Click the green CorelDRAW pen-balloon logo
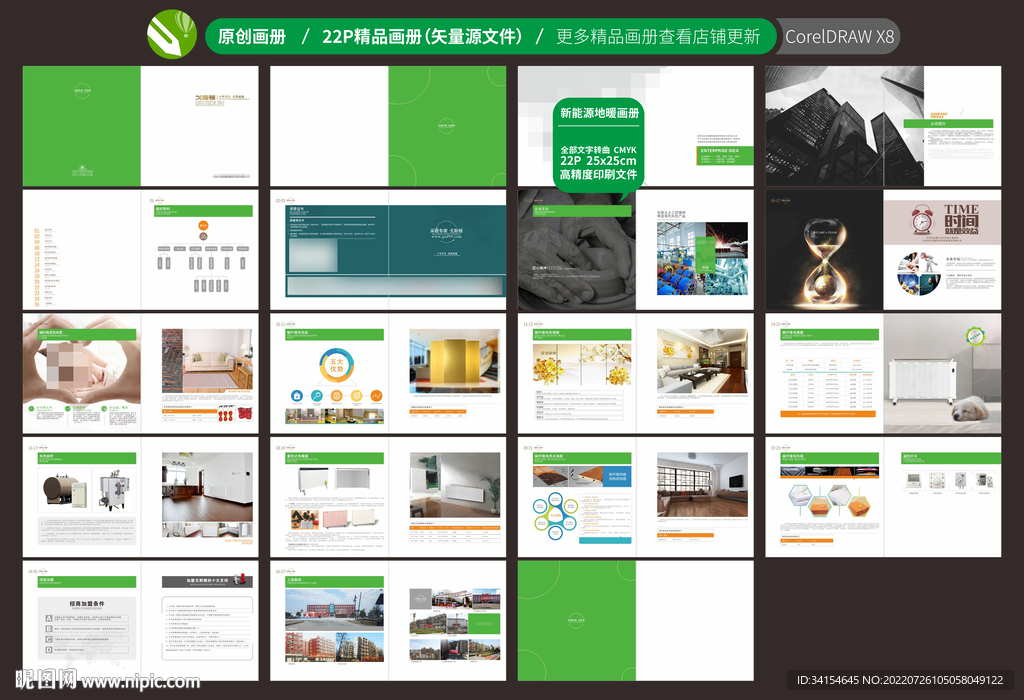The height and width of the screenshot is (700, 1024). (x=172, y=34)
